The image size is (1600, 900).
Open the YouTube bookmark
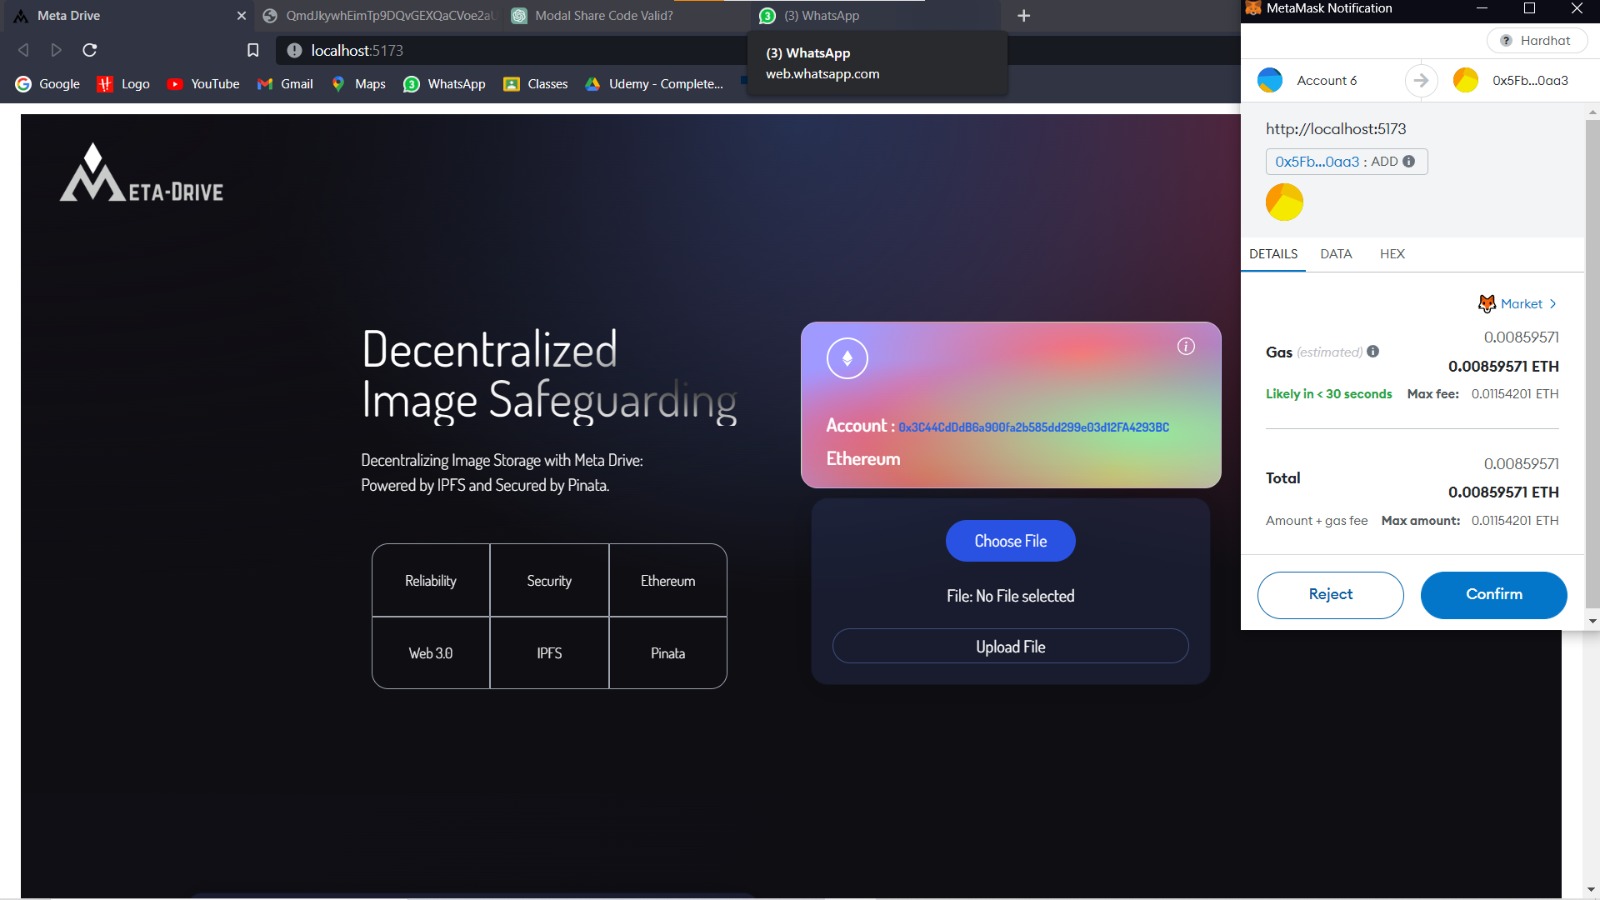pyautogui.click(x=203, y=84)
